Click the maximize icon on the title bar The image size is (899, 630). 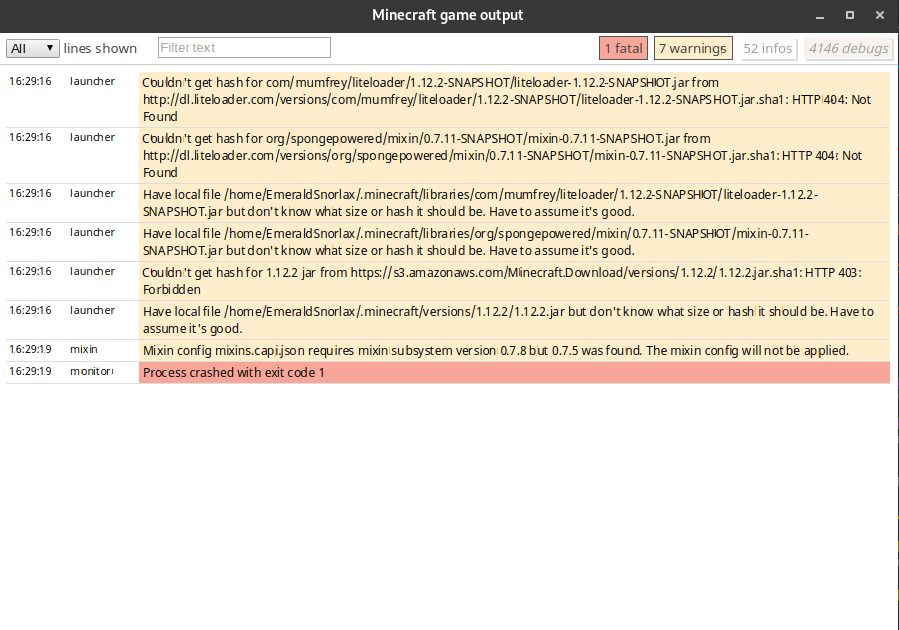851,15
